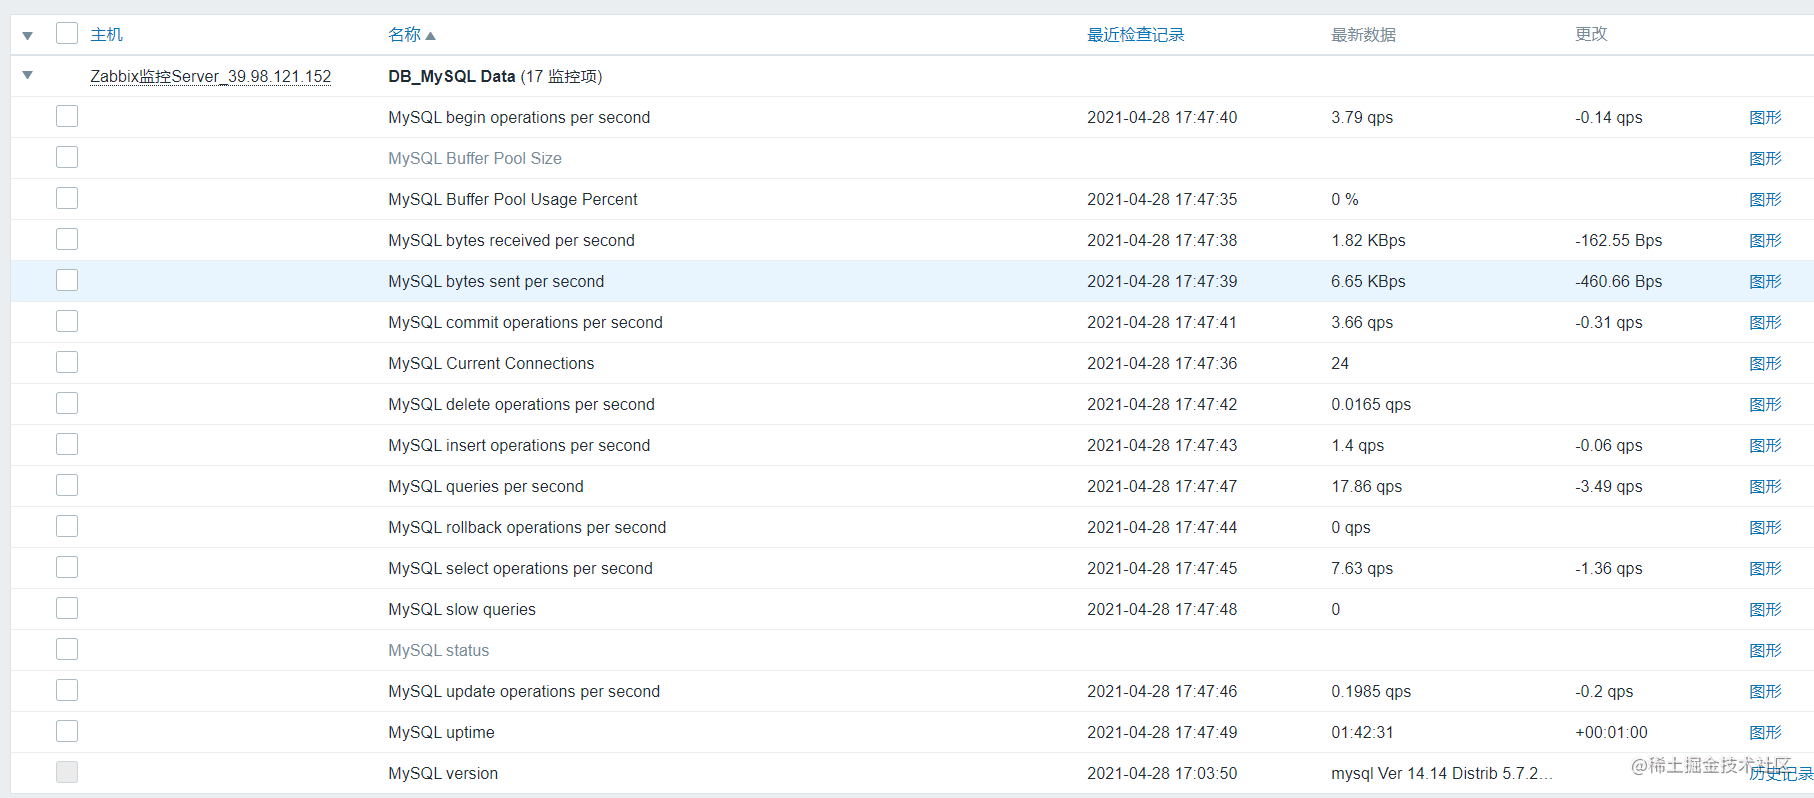
Task: Open 图形 for MySQL uptime
Action: coord(1765,732)
